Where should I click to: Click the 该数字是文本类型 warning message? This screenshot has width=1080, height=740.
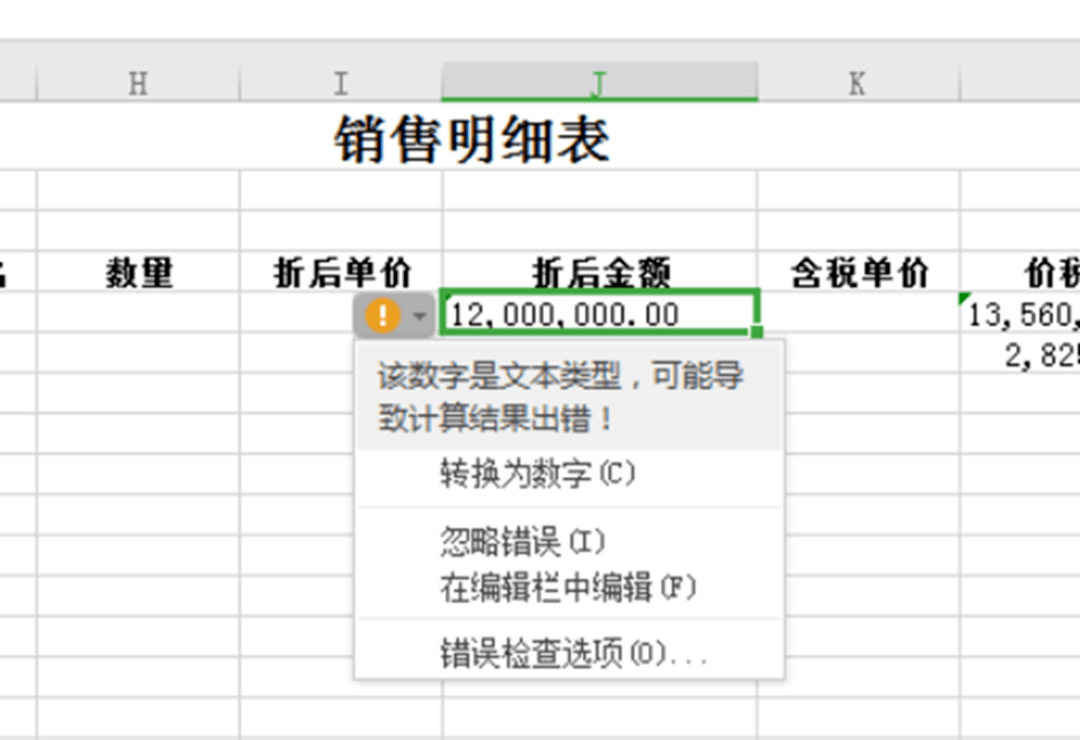pyautogui.click(x=569, y=397)
